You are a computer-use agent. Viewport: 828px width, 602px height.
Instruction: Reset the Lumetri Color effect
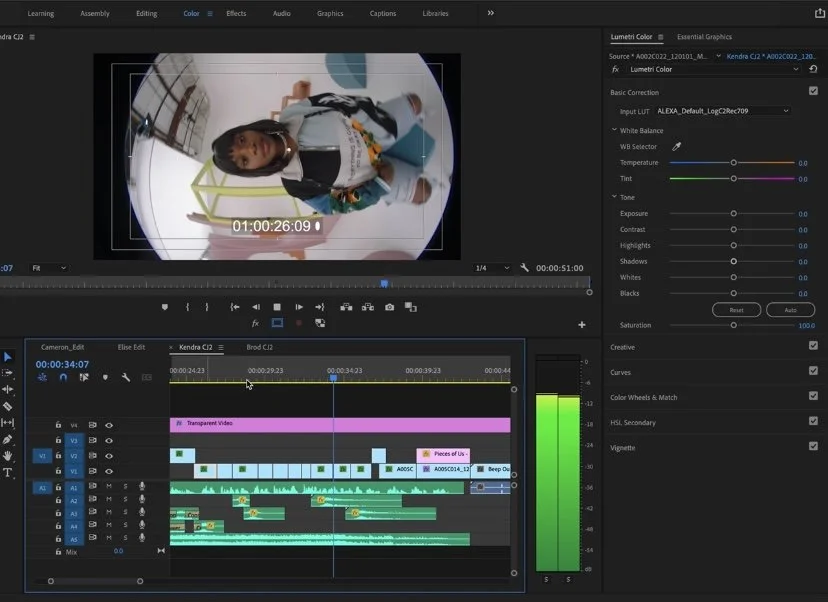click(x=813, y=69)
